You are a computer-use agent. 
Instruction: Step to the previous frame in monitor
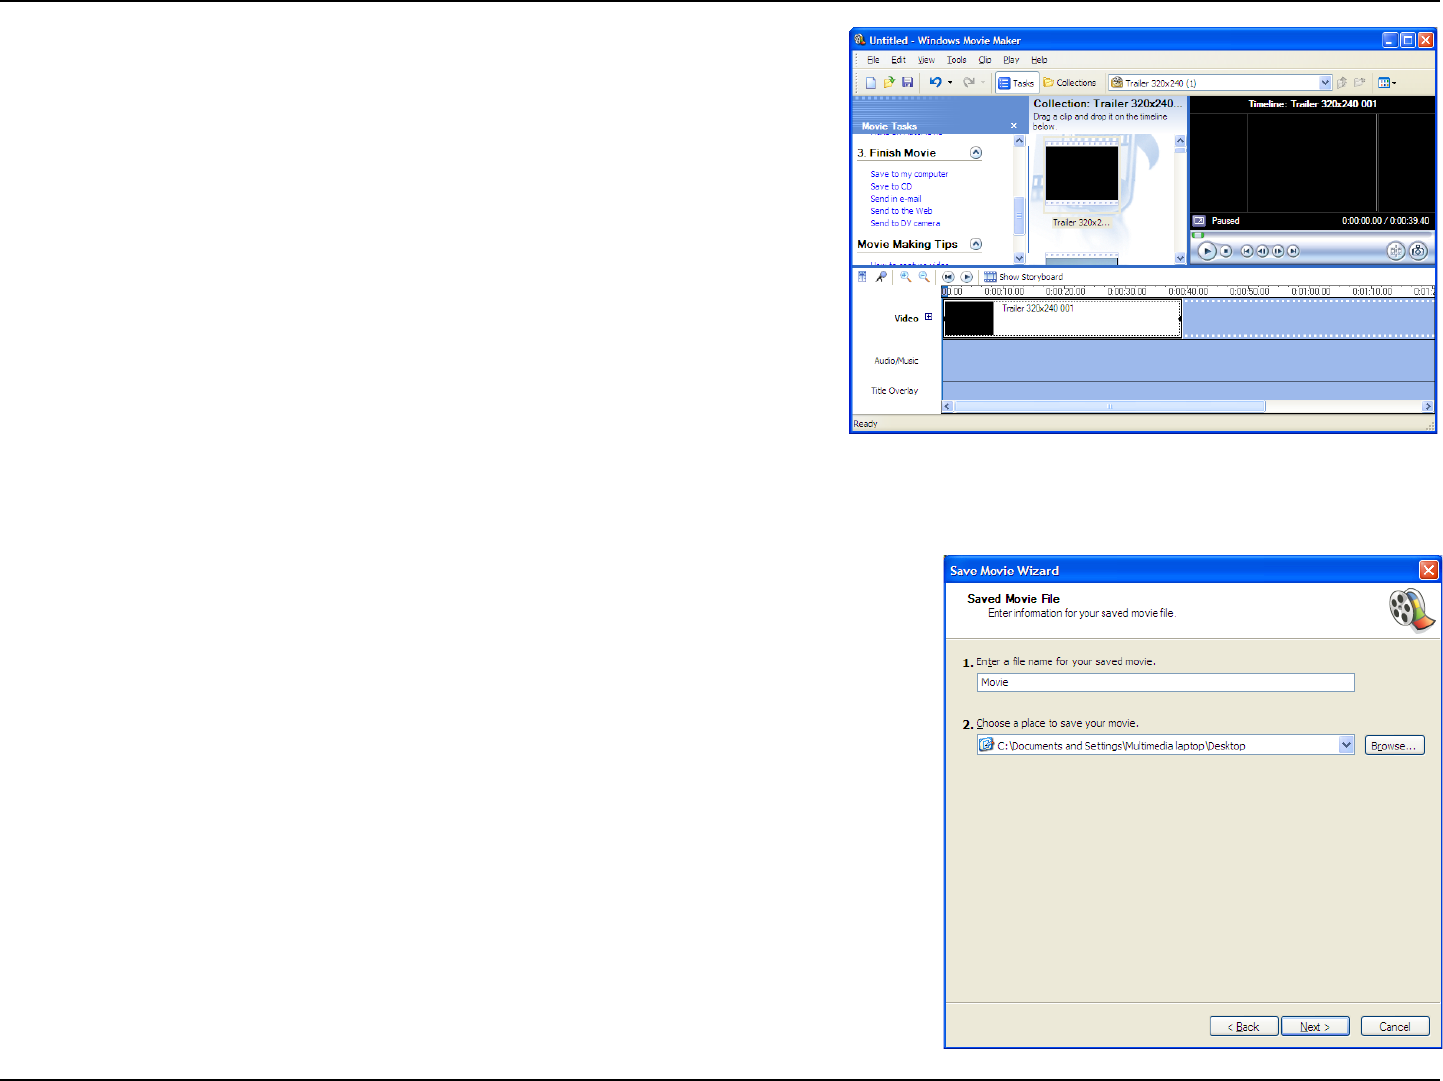click(x=1262, y=251)
